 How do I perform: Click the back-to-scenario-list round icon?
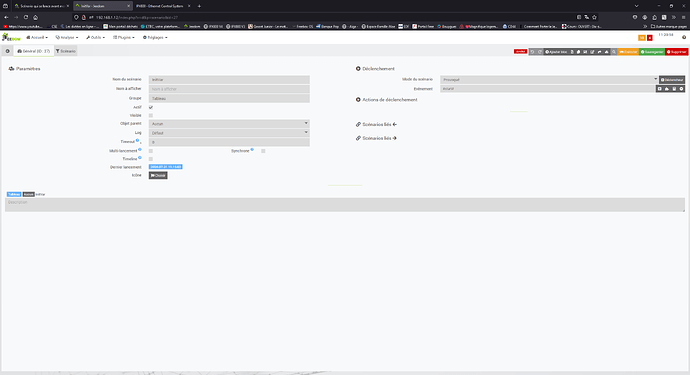[7, 51]
